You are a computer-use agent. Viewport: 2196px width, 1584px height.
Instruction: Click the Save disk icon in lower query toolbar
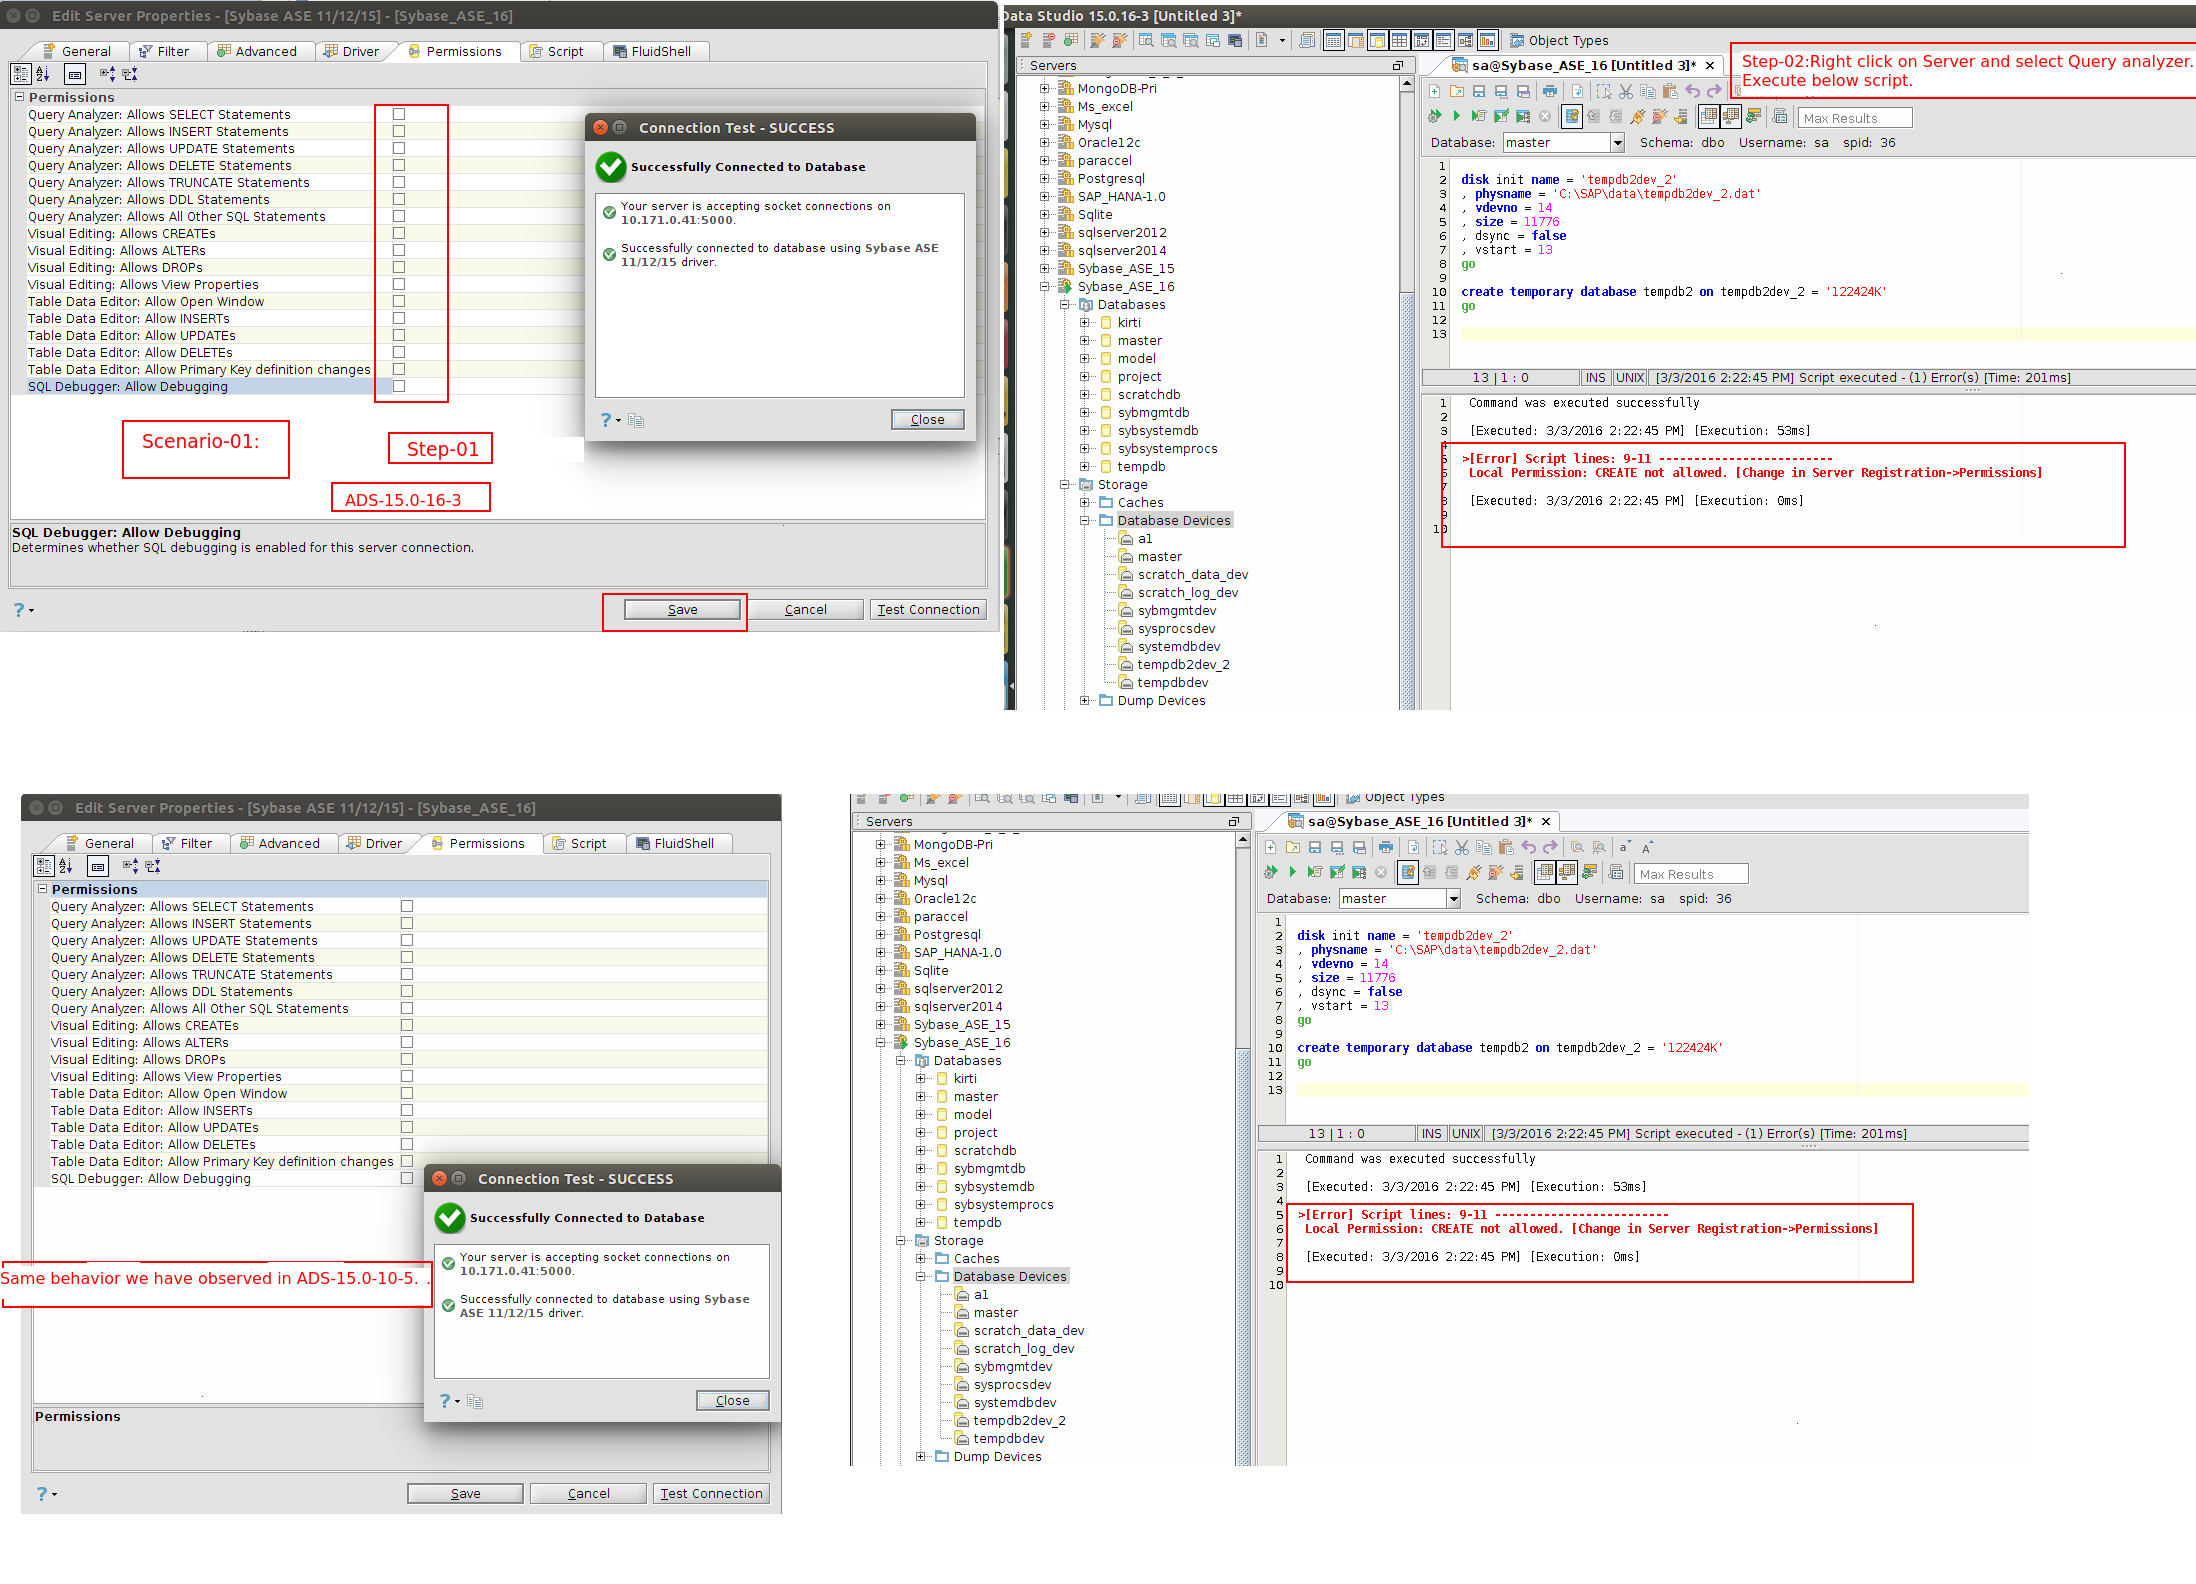[x=1315, y=847]
